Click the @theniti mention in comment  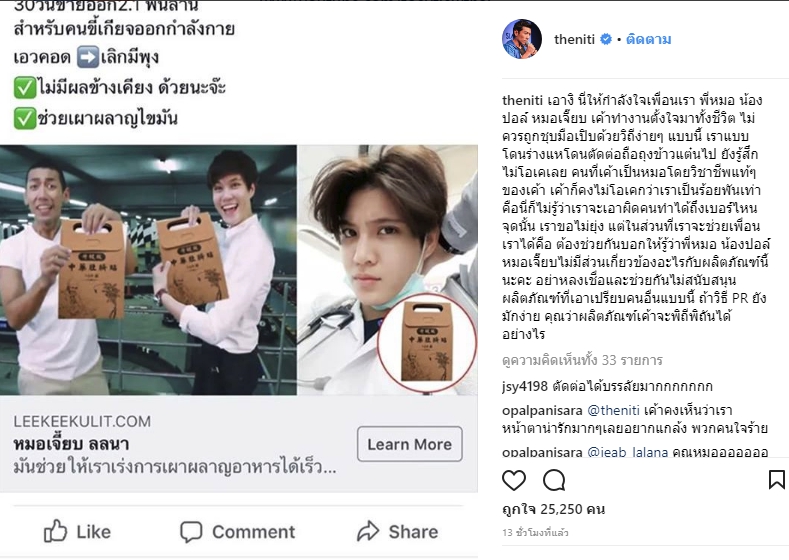(x=613, y=411)
